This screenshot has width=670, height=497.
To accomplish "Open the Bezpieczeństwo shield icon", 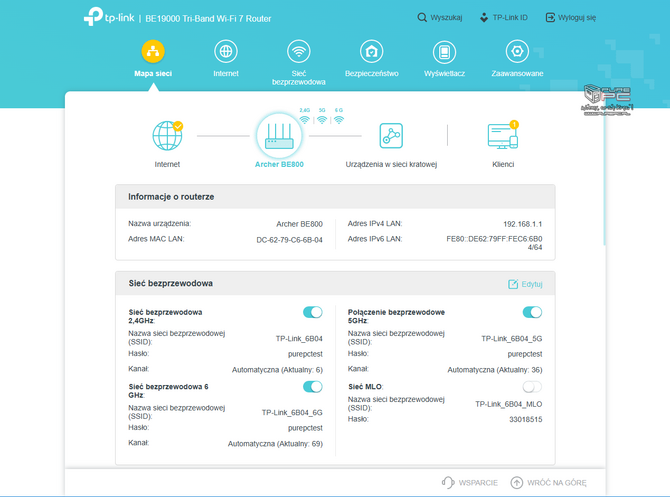I will click(x=371, y=51).
